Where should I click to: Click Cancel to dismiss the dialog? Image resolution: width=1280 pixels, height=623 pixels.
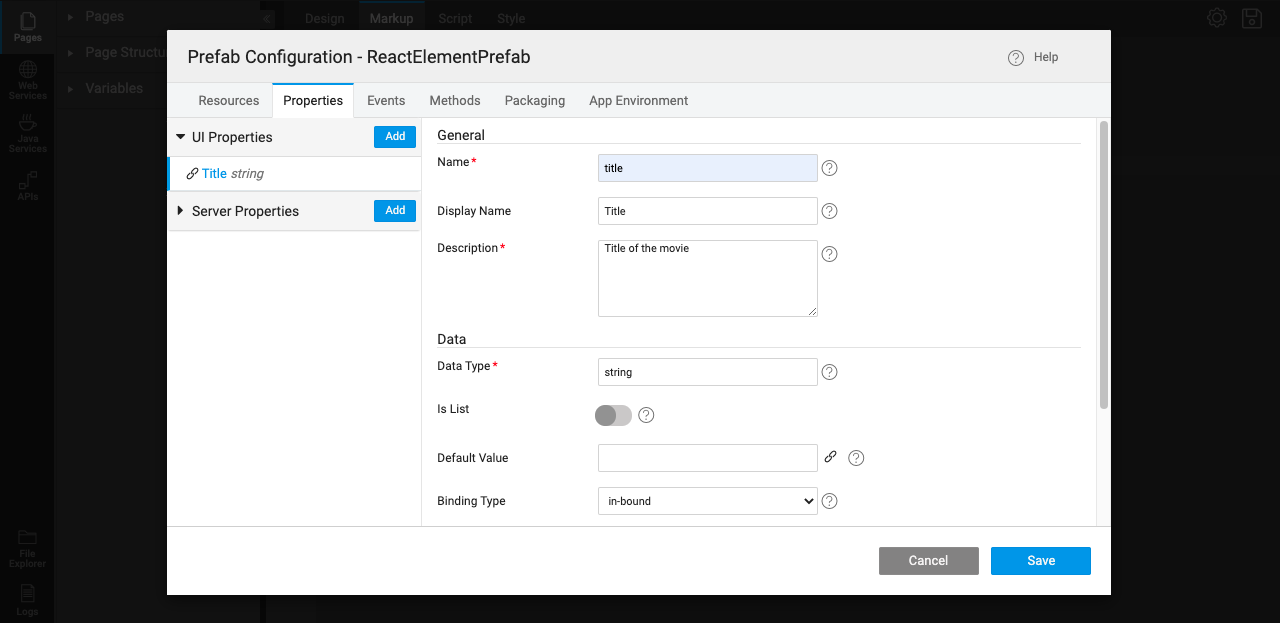[x=928, y=561]
